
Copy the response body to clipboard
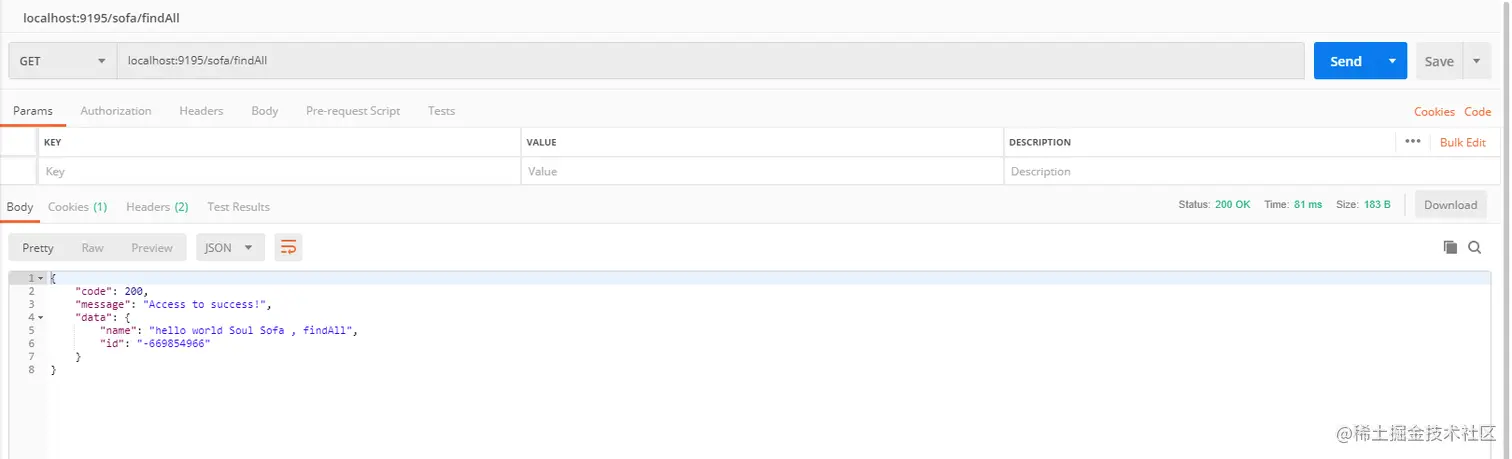point(1450,247)
